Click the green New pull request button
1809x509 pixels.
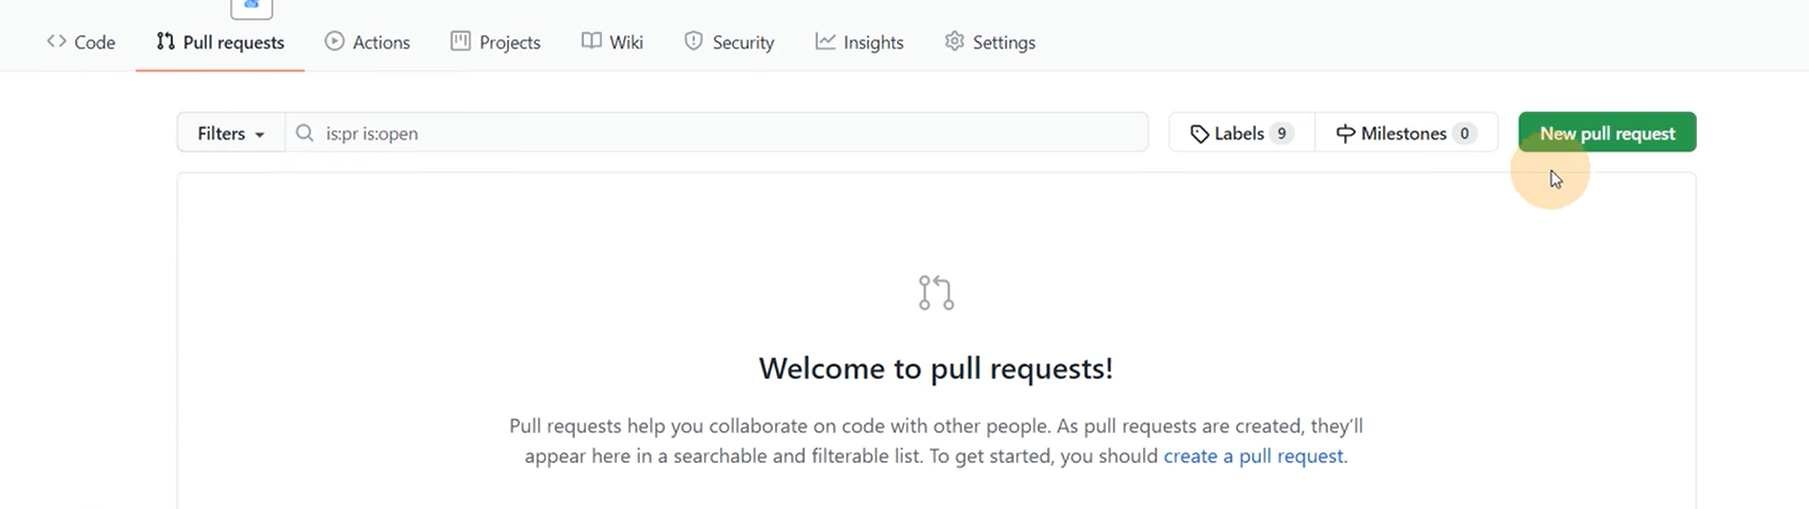(x=1607, y=133)
